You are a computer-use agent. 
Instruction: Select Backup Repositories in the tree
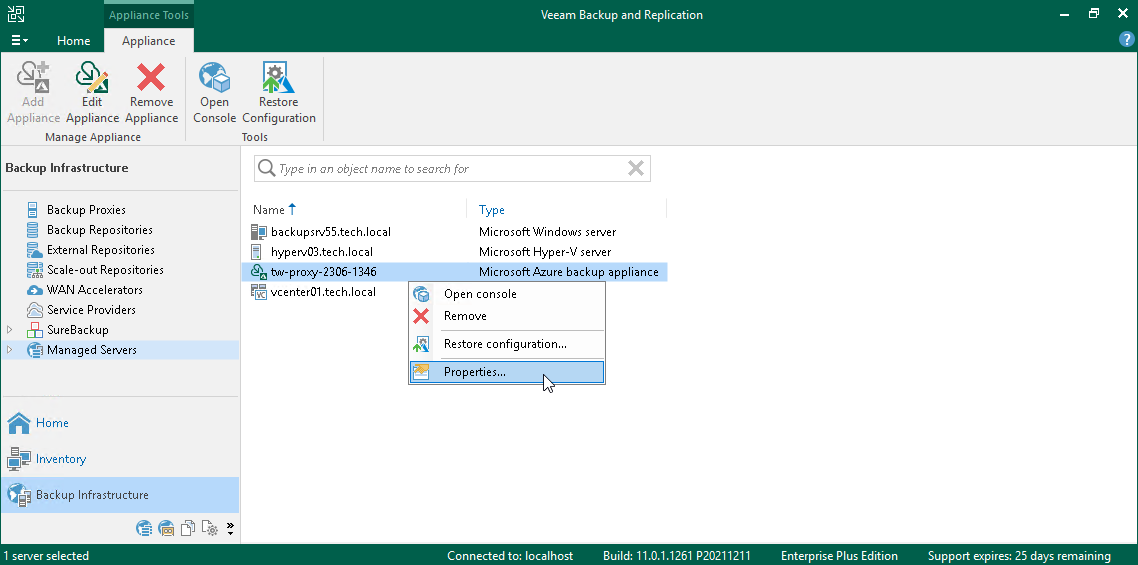pos(99,229)
